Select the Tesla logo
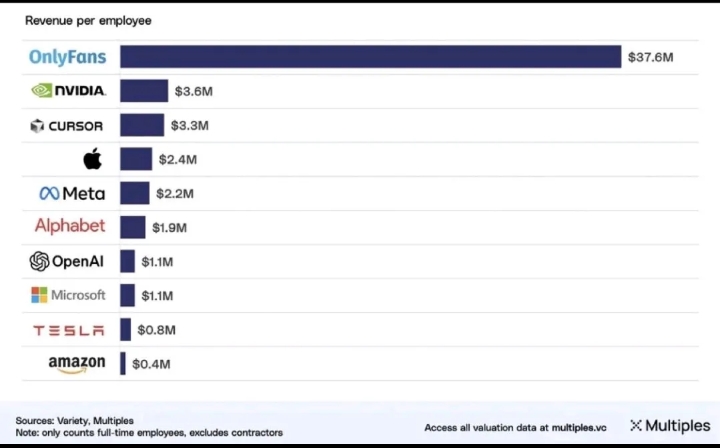720x448 pixels. pyautogui.click(x=68, y=330)
